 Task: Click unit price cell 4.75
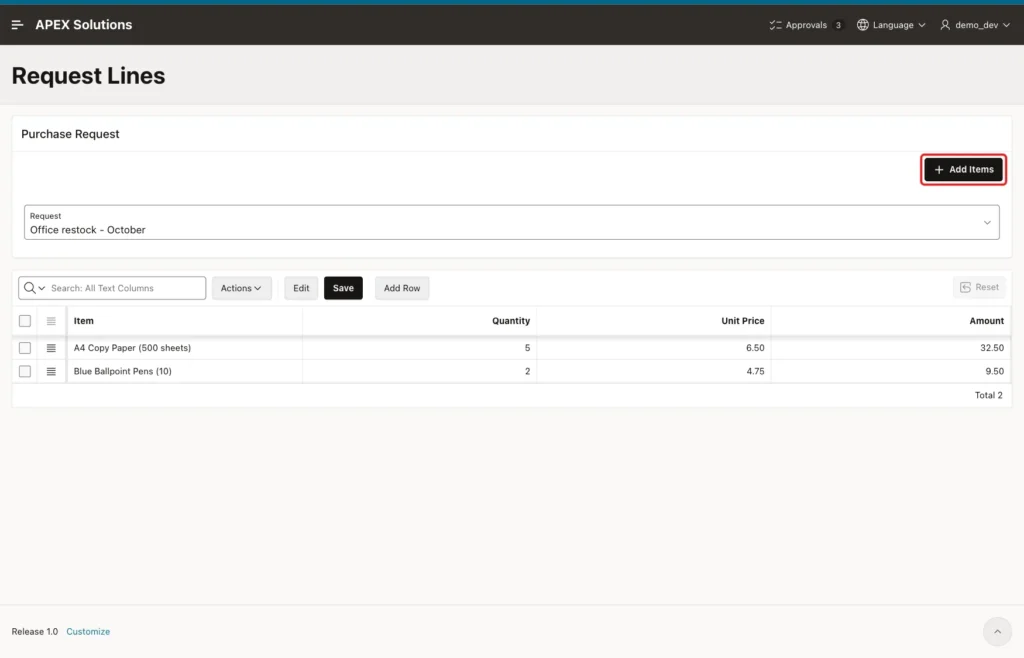(x=654, y=371)
